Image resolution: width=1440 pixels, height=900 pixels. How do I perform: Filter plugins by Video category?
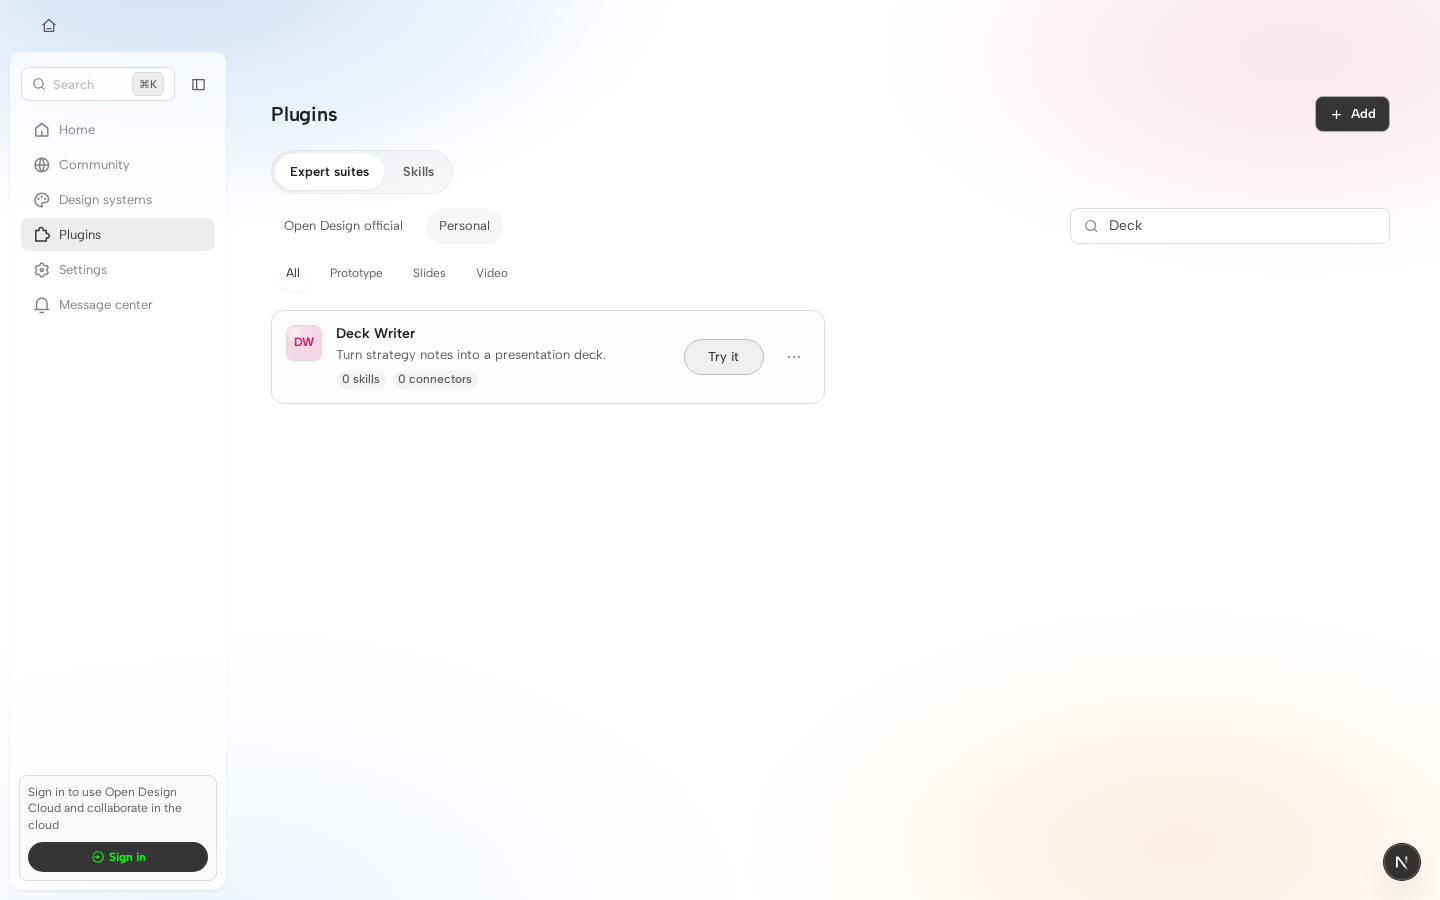pyautogui.click(x=492, y=273)
